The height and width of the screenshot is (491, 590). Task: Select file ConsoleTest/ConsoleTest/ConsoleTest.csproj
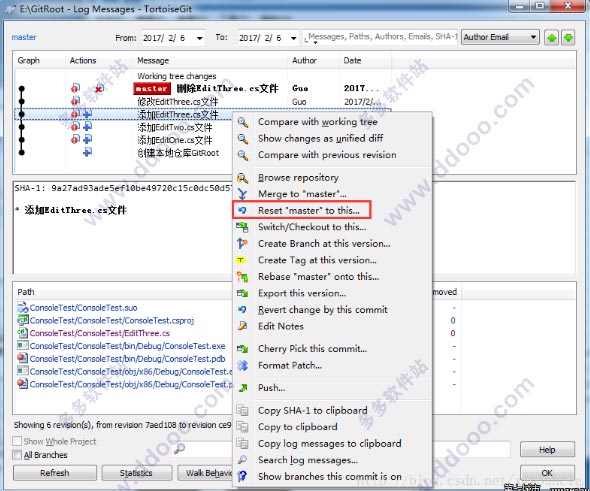click(112, 320)
